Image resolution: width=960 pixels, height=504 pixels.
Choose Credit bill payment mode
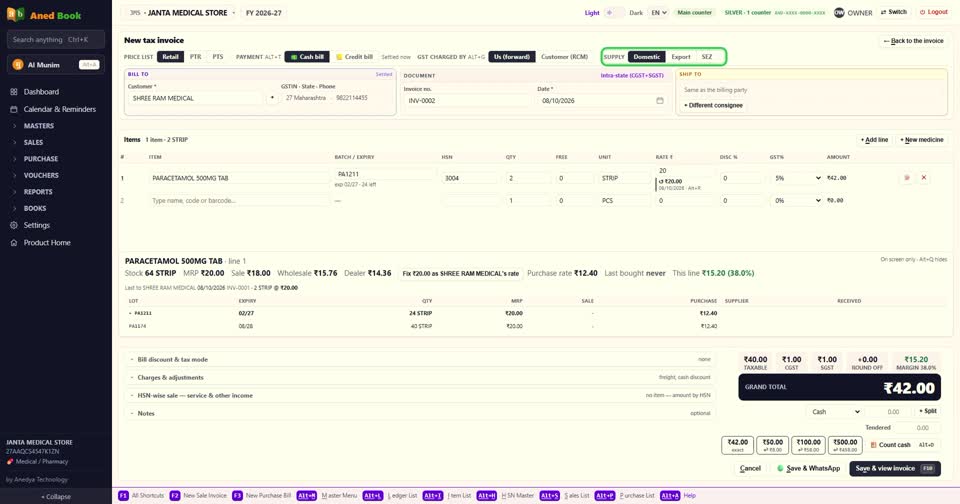pos(354,57)
